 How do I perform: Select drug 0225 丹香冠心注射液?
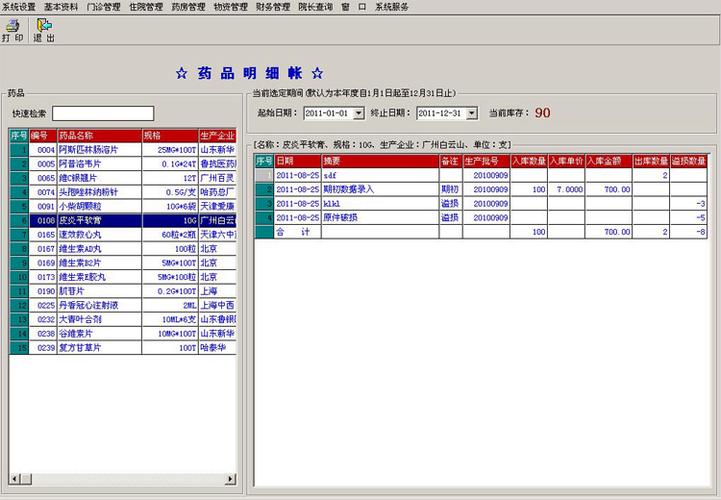coord(122,305)
